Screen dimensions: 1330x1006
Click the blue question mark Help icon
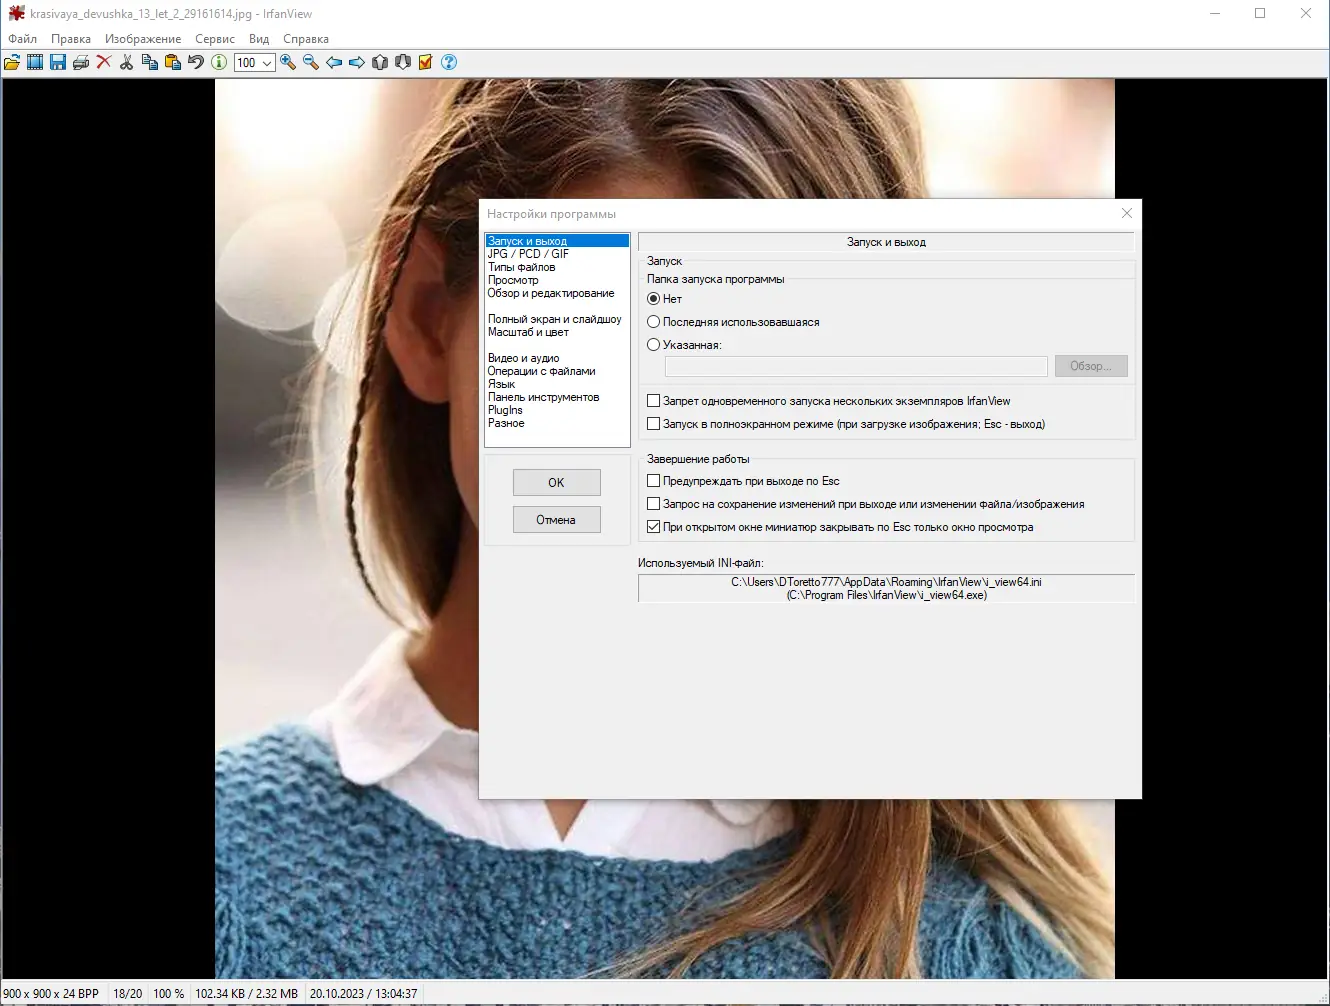pyautogui.click(x=449, y=62)
